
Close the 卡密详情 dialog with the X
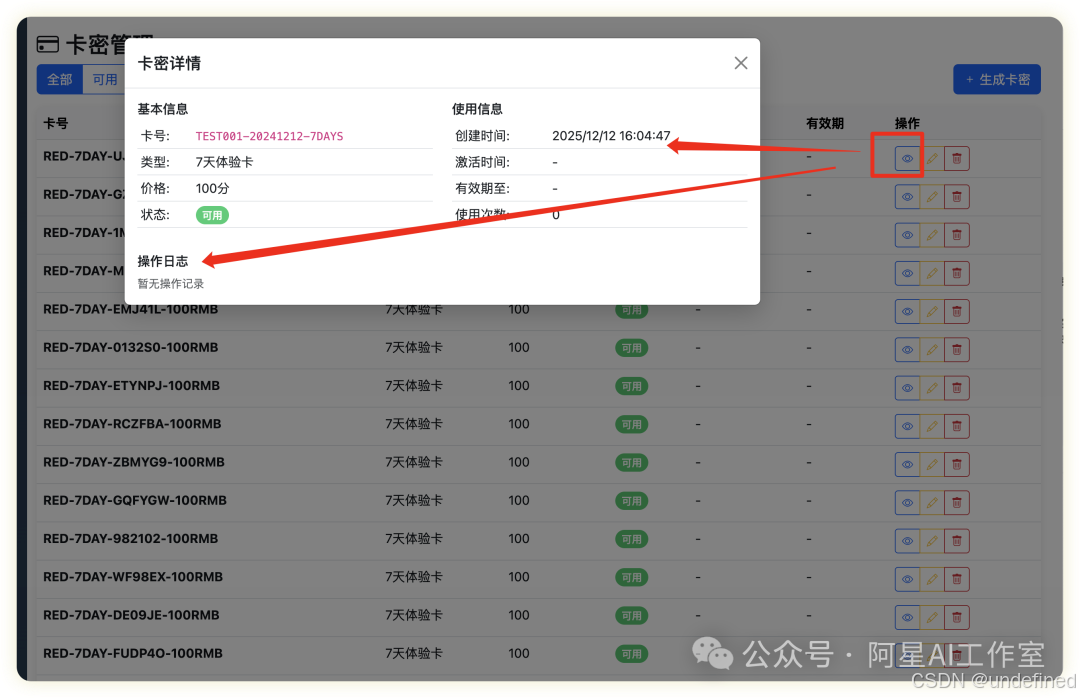(740, 63)
